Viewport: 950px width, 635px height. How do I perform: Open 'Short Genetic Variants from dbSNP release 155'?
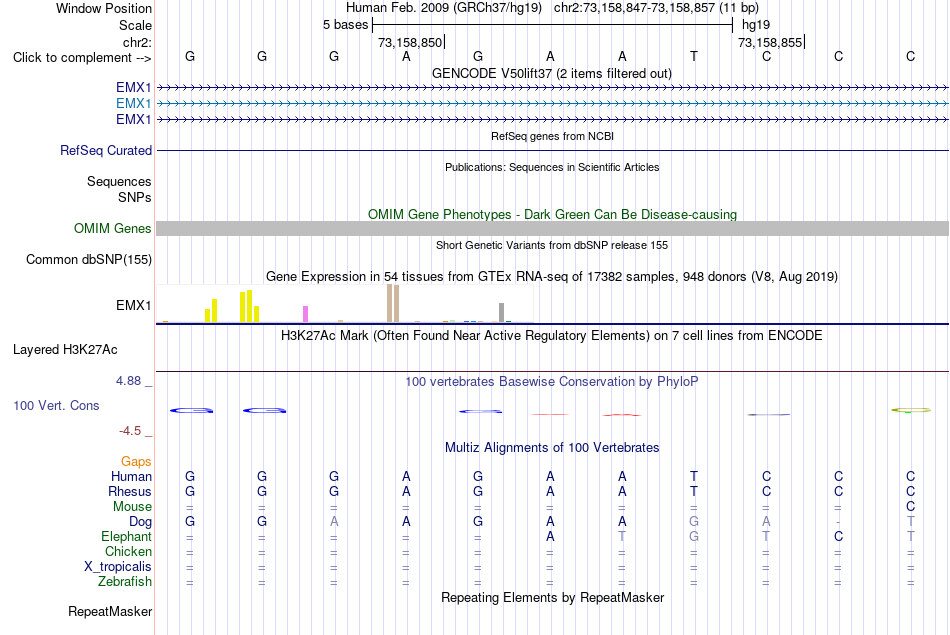552,245
